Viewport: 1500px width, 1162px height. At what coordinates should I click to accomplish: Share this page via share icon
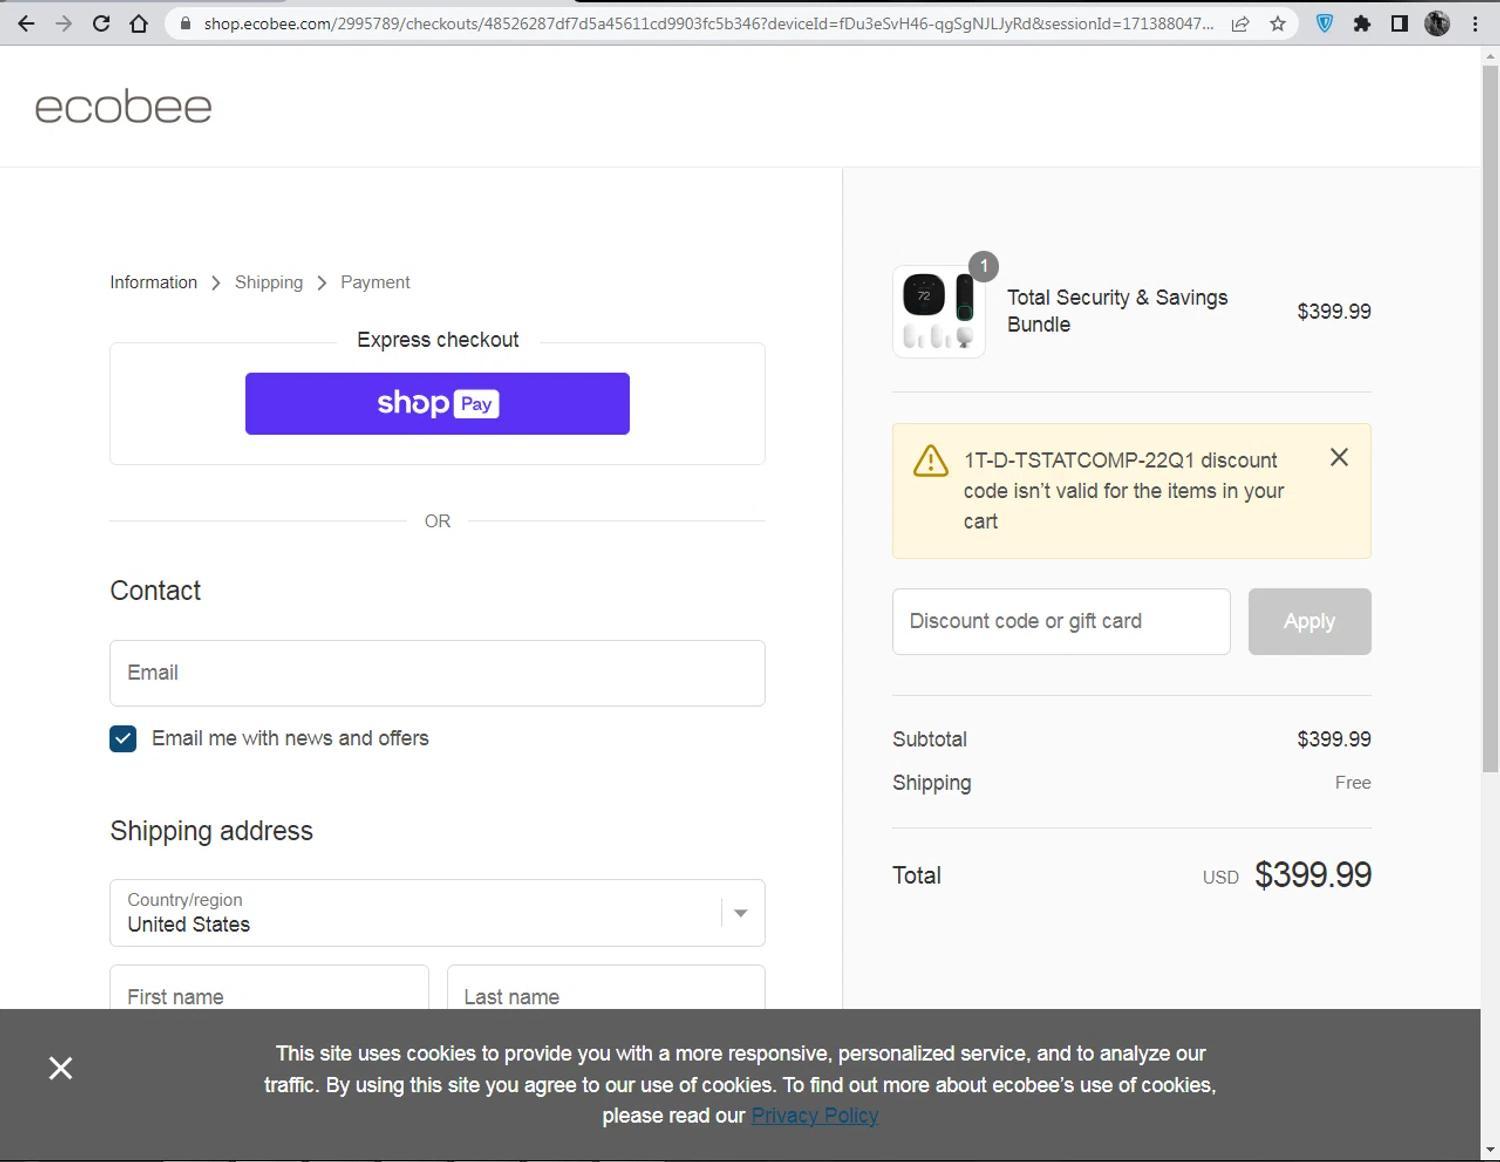point(1240,23)
